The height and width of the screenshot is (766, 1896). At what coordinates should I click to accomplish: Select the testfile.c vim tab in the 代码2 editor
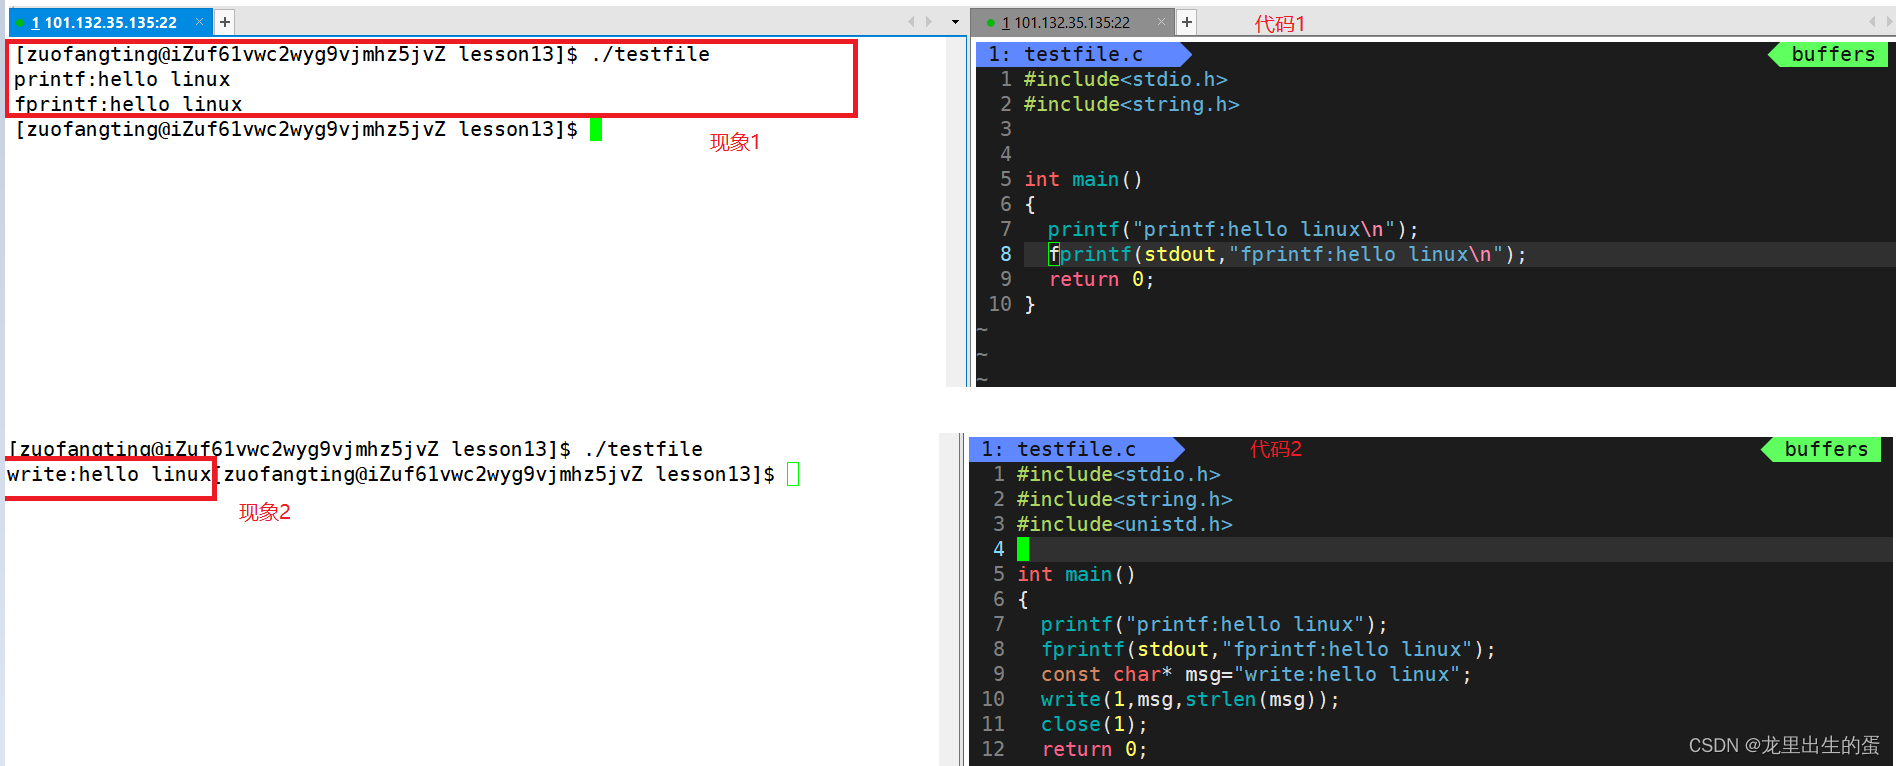[1076, 449]
